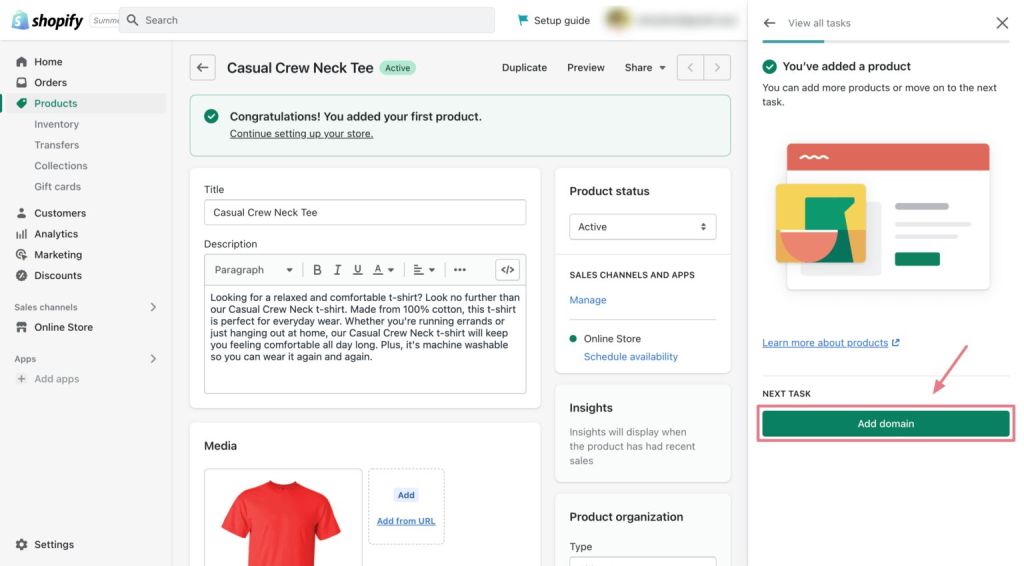Image resolution: width=1024 pixels, height=566 pixels.
Task: Go to previous product arrow
Action: click(691, 68)
